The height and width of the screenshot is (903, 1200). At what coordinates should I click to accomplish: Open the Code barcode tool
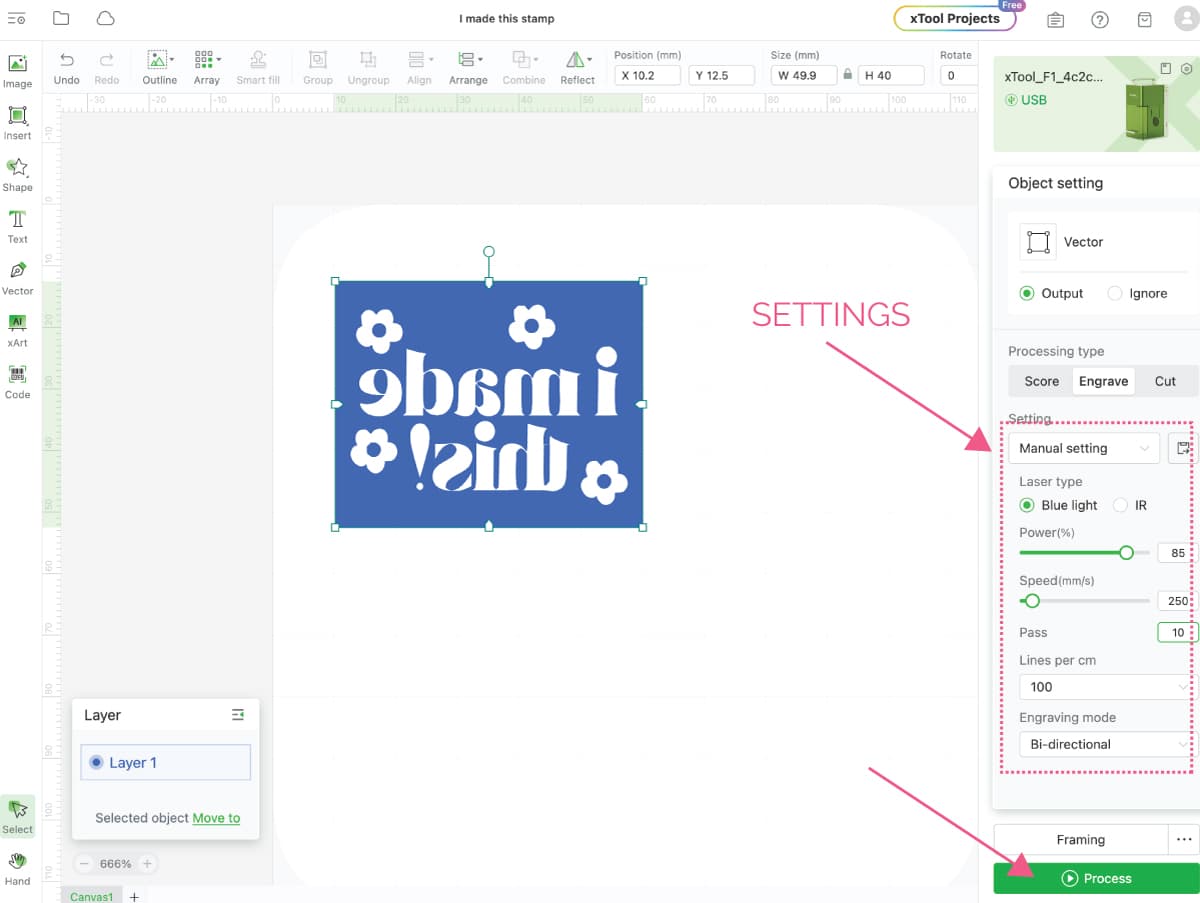point(17,381)
